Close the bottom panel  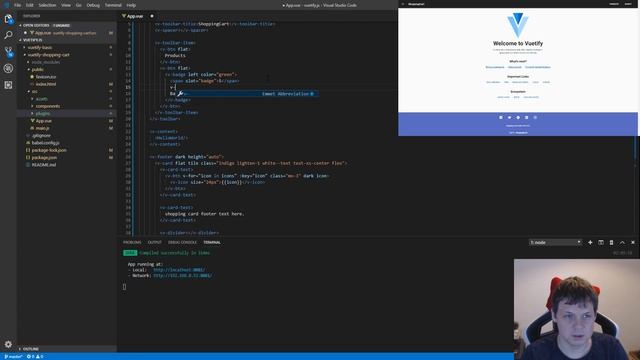click(633, 242)
